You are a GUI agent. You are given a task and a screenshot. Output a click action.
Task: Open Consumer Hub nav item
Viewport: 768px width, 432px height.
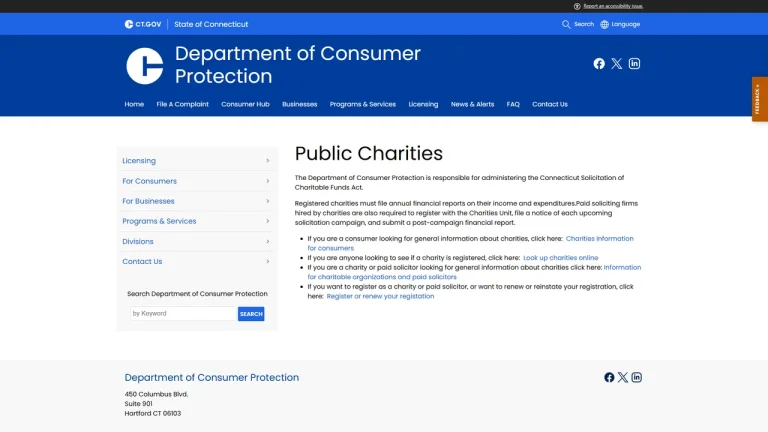click(245, 104)
